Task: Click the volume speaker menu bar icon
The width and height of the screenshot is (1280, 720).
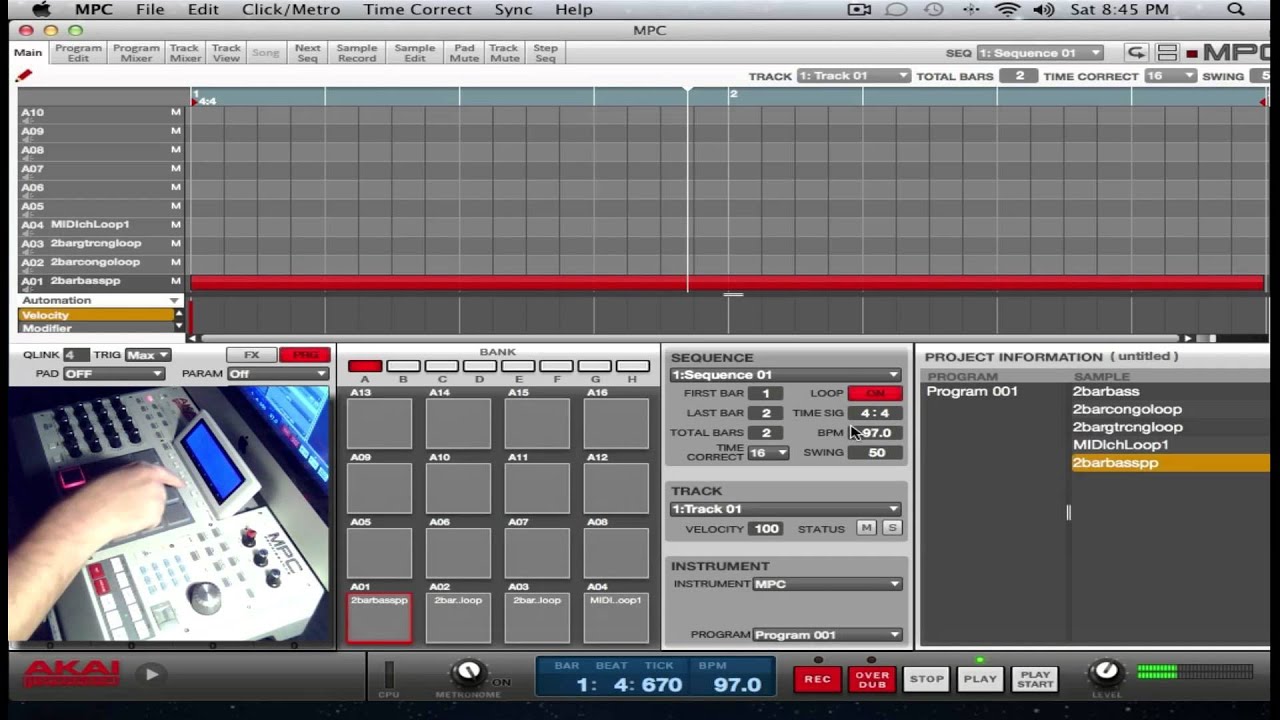Action: 1043,10
